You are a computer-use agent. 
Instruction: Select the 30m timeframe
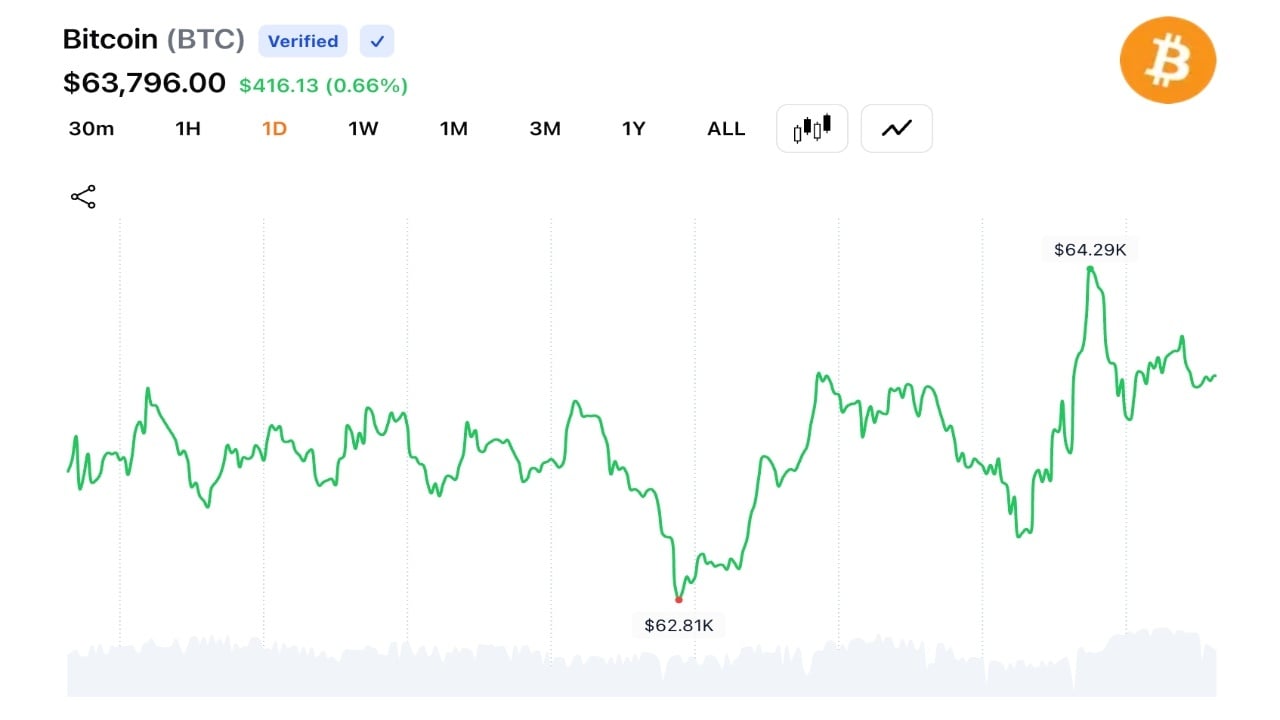click(x=91, y=128)
